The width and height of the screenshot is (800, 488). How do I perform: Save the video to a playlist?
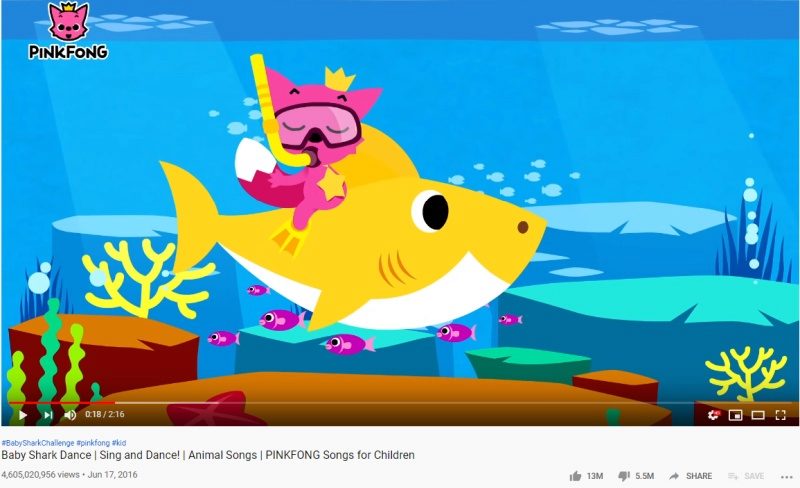(746, 476)
